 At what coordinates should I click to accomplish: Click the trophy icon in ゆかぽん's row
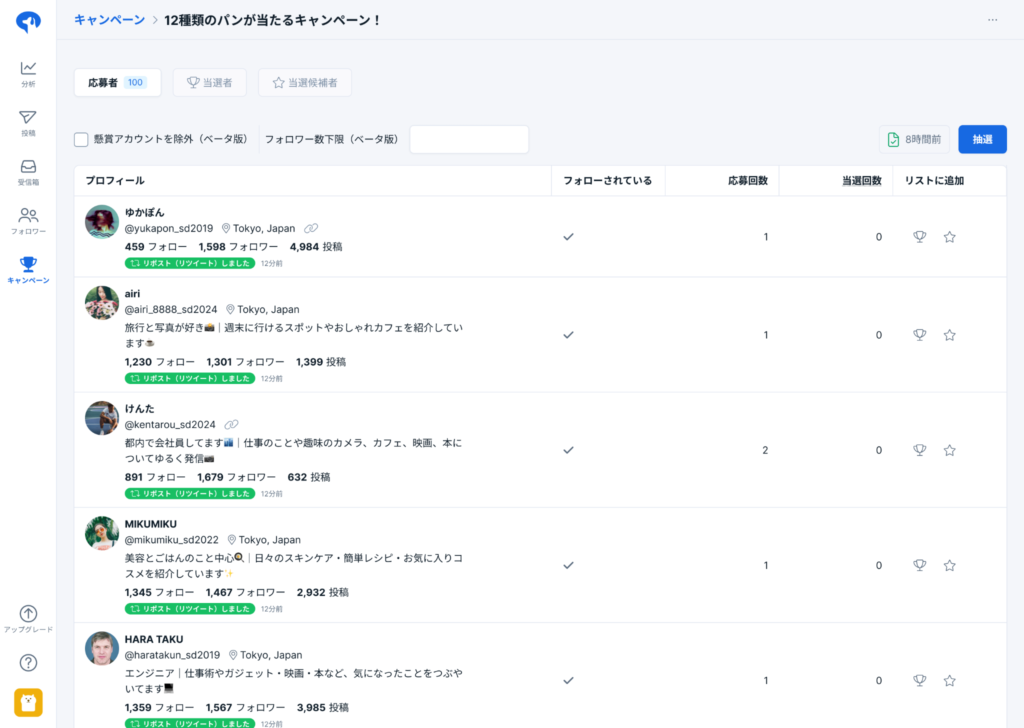(919, 237)
